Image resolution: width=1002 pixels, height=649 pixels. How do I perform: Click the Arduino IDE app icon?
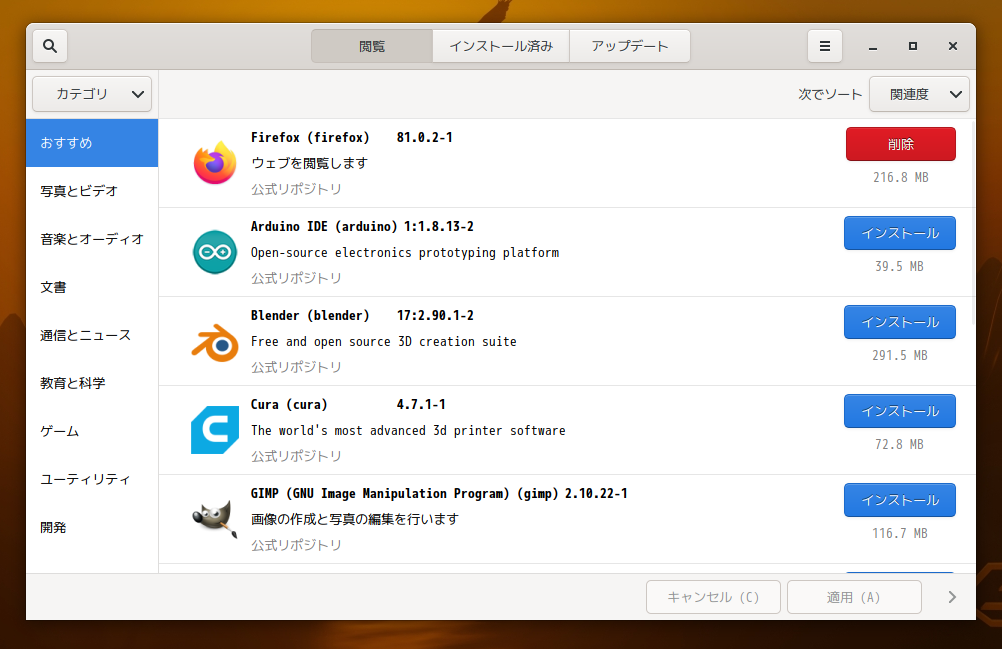click(x=215, y=252)
